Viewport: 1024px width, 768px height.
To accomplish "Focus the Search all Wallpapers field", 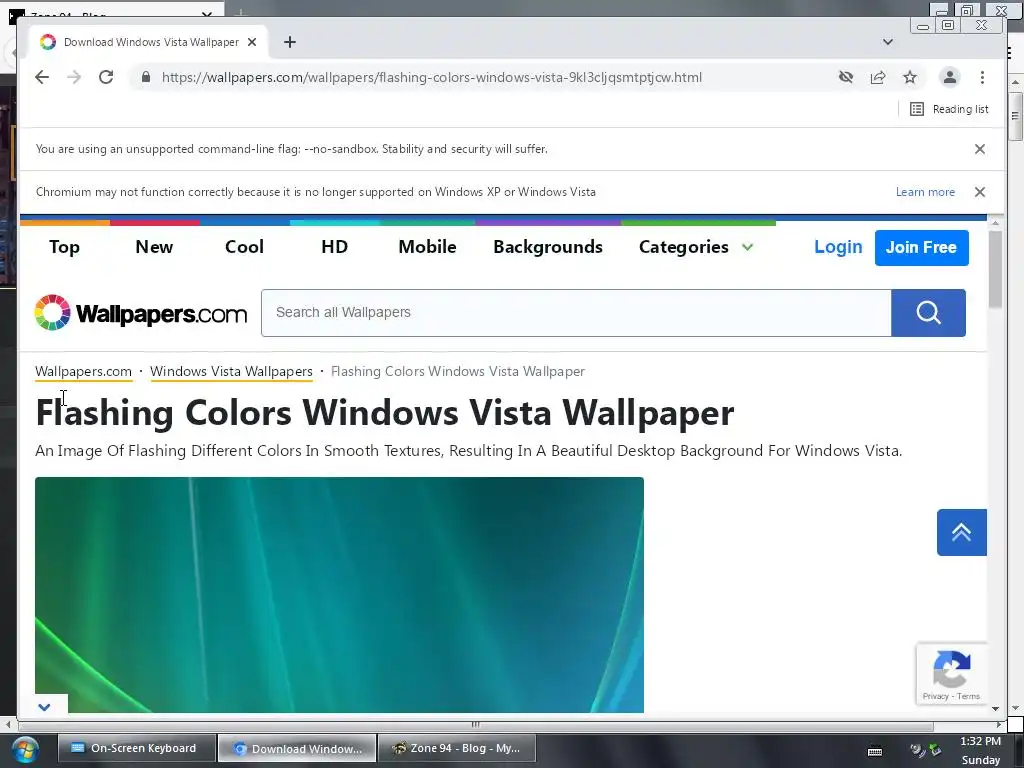I will (x=576, y=313).
